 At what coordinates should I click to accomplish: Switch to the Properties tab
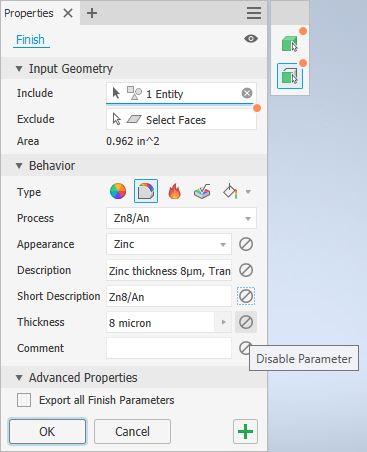click(29, 13)
